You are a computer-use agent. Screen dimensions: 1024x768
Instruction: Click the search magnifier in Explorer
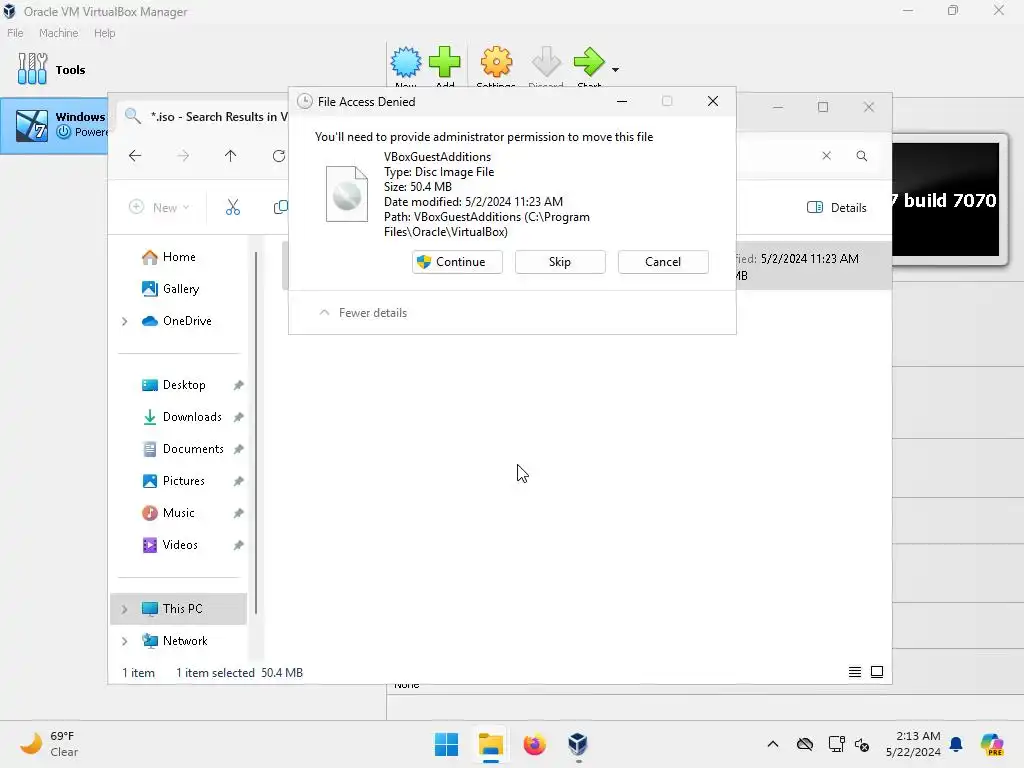click(x=861, y=155)
